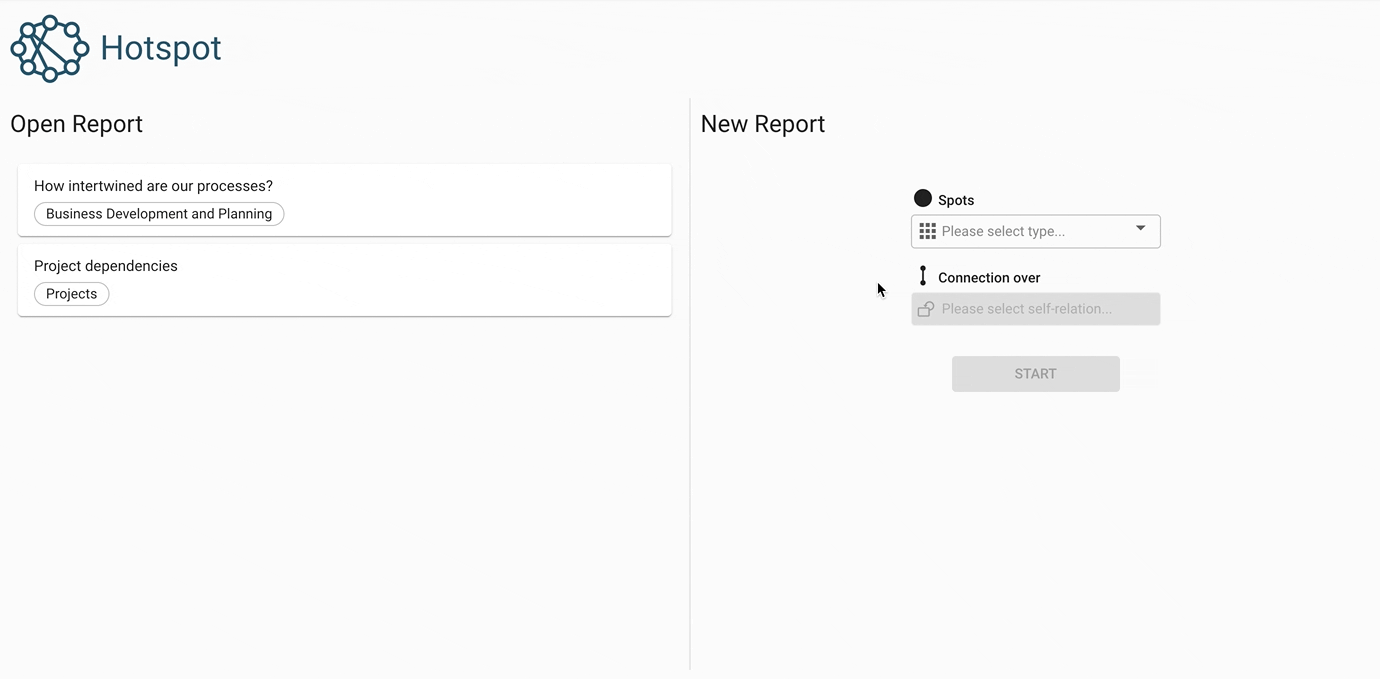This screenshot has height=679, width=1380.
Task: Open 'How intertwined are our processes?' report
Action: coord(153,186)
